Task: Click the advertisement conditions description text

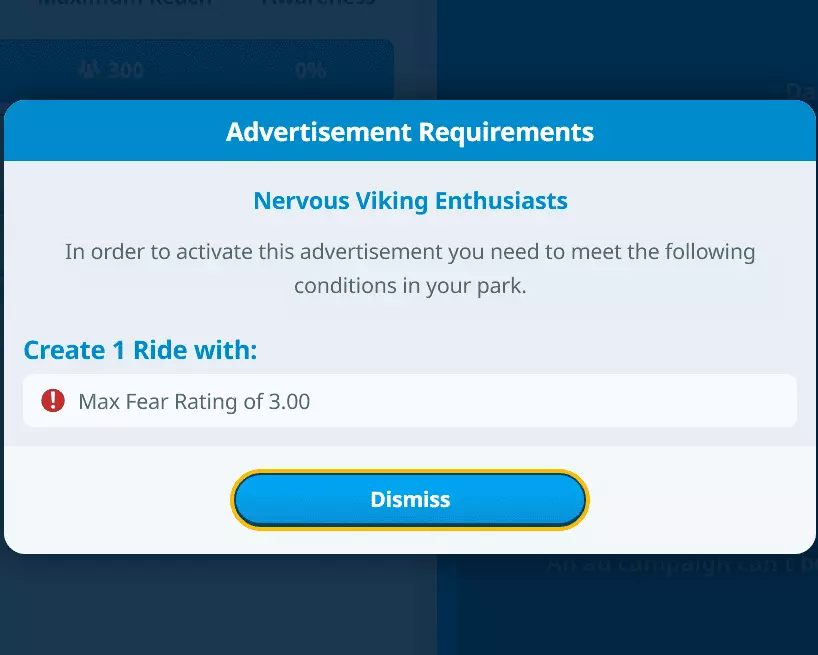Action: click(x=410, y=268)
